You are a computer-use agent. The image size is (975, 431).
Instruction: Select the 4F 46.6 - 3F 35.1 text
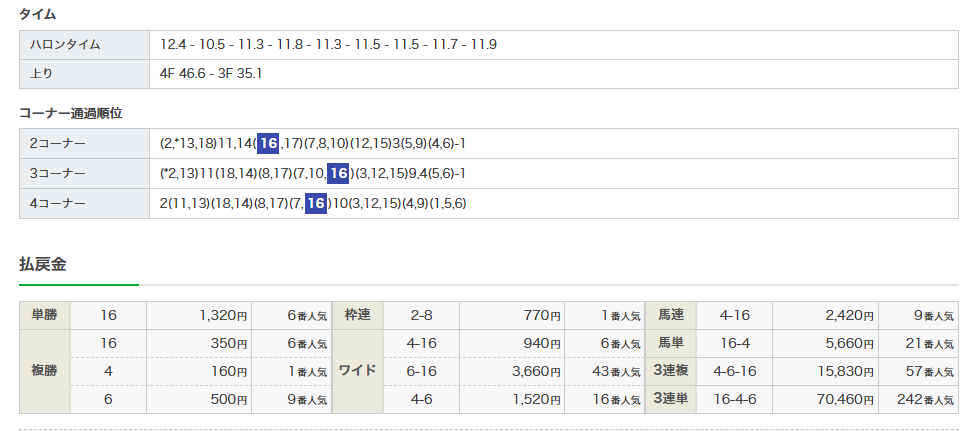tap(211, 74)
